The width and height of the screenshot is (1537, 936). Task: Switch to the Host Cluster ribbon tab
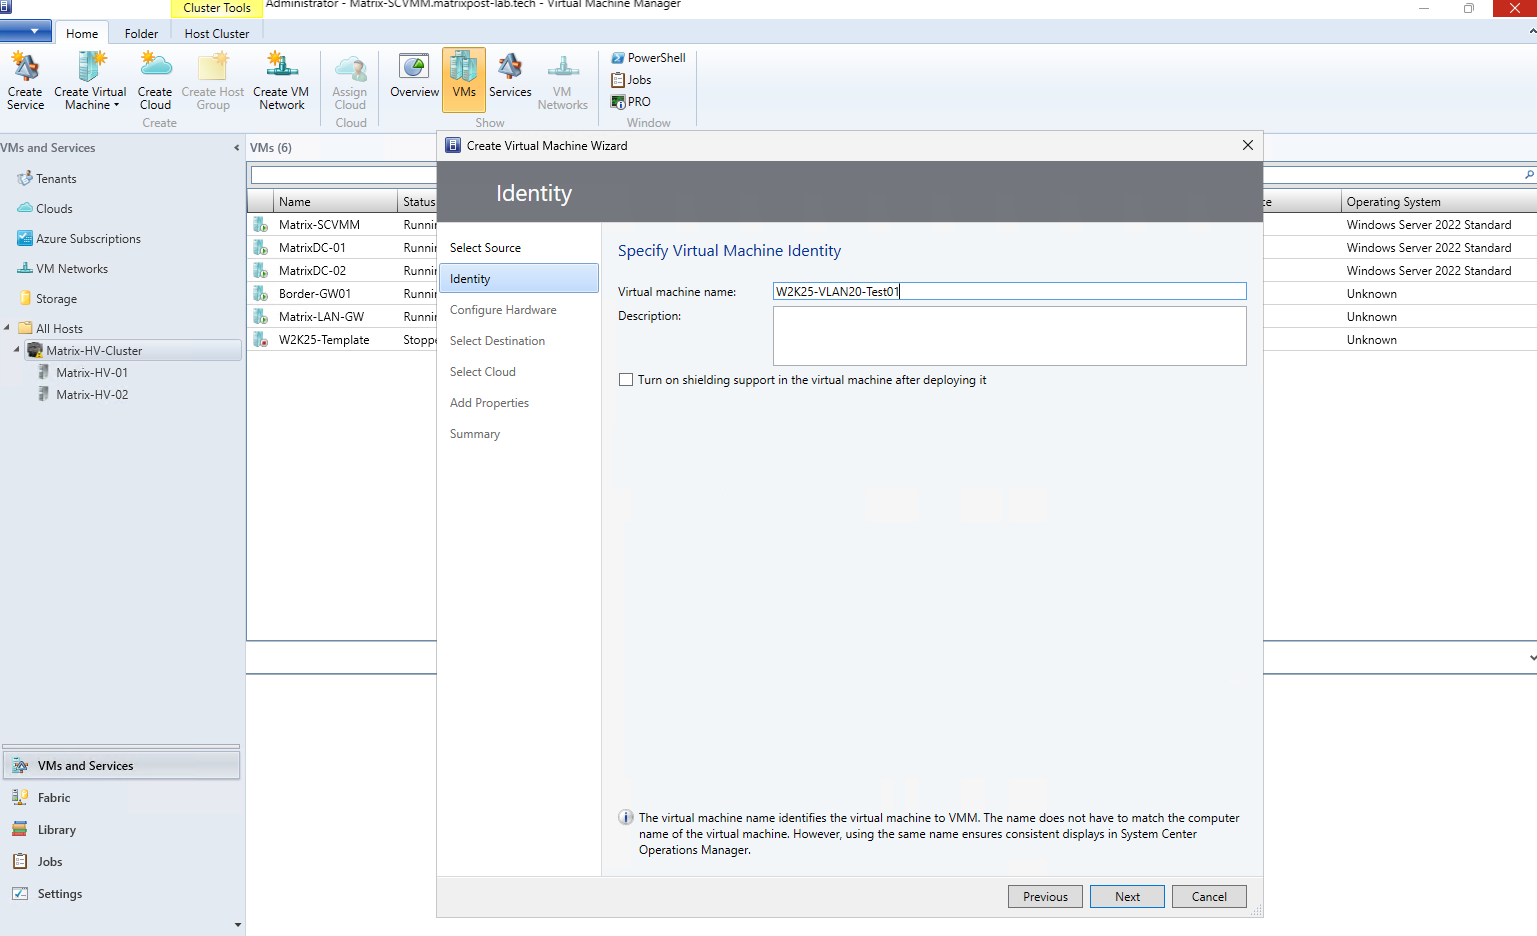pos(217,33)
